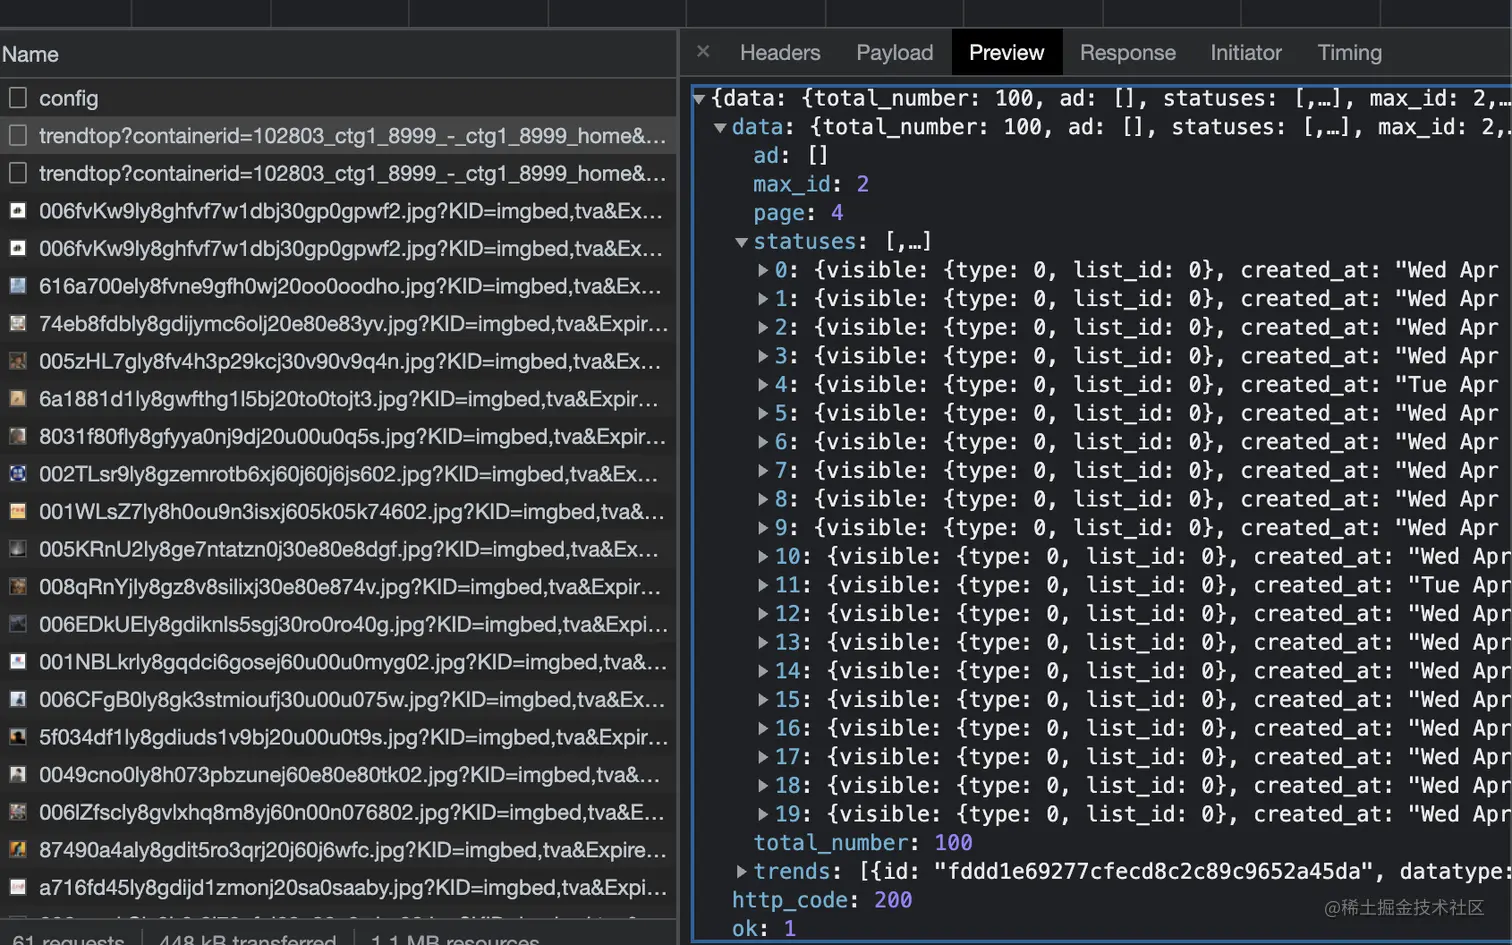
Task: Show the Response tab
Action: [x=1128, y=53]
